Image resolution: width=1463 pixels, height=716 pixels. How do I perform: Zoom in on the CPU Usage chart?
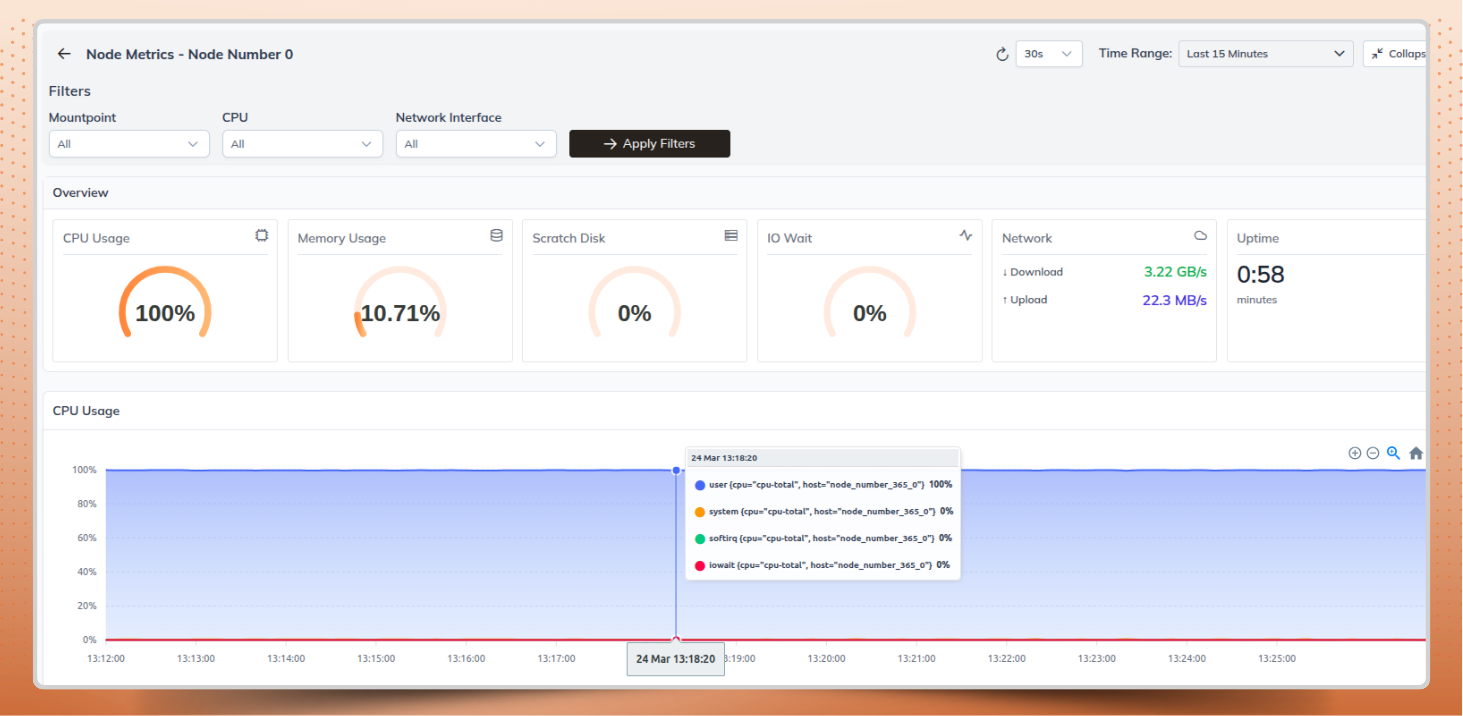point(1355,453)
